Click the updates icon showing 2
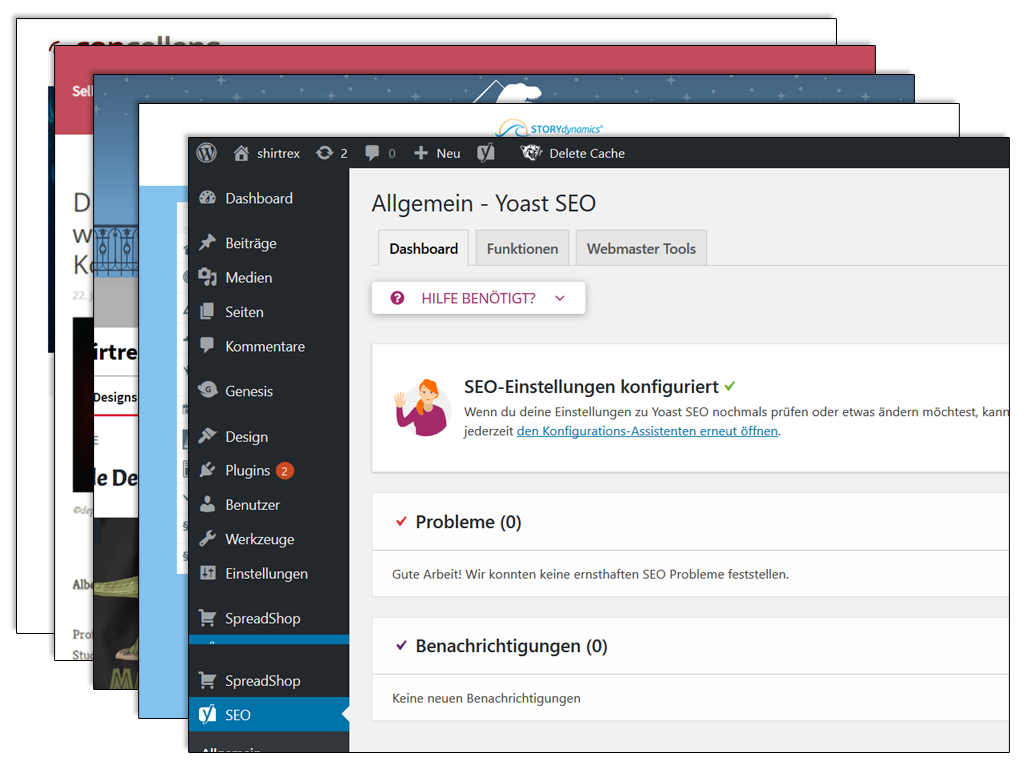The image size is (1024, 768). click(x=325, y=153)
